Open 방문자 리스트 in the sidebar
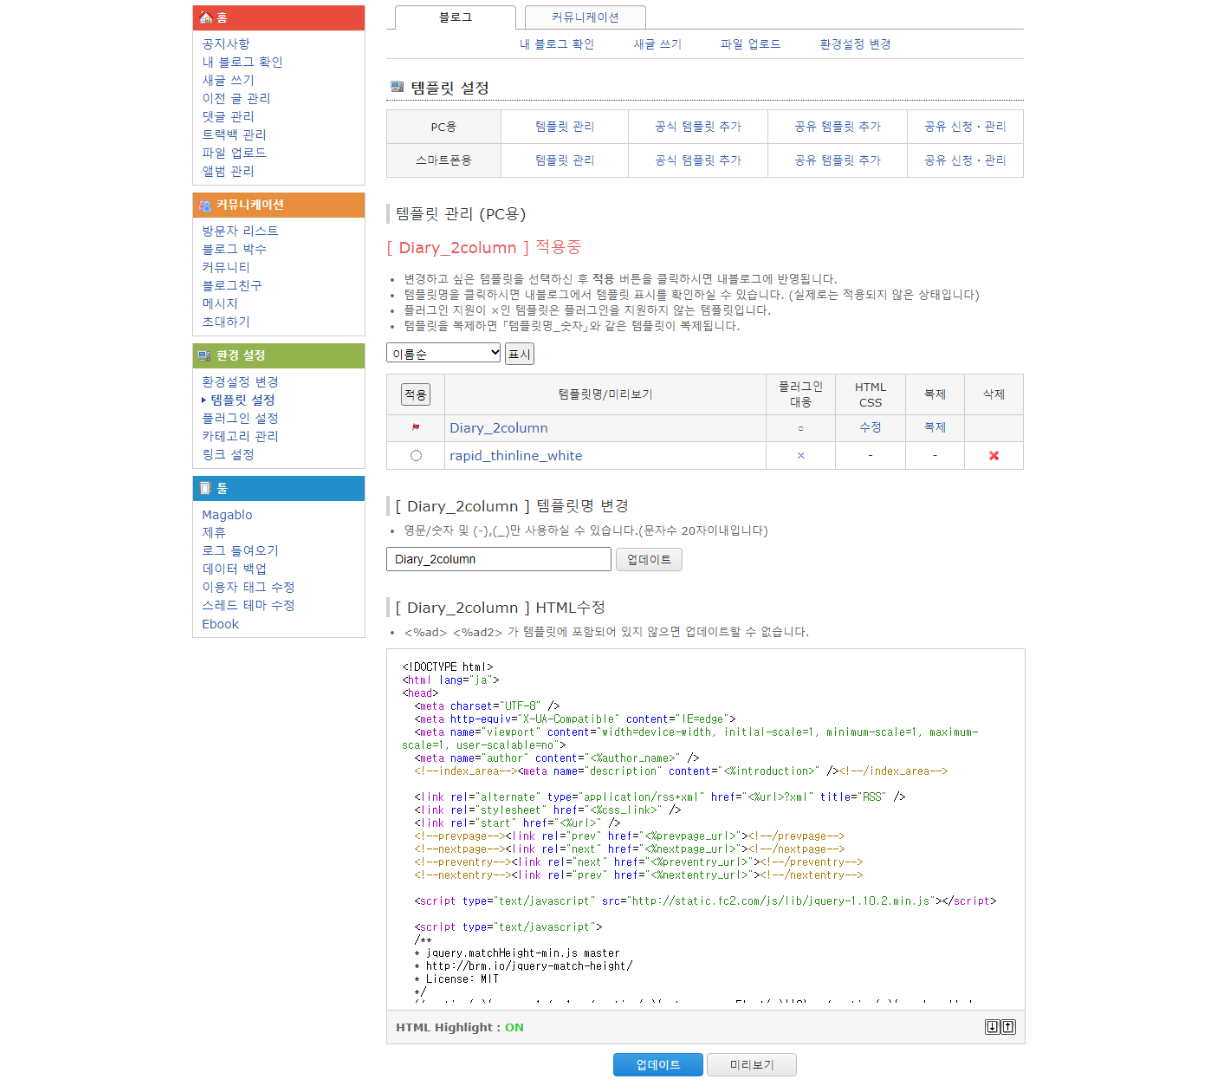 [x=240, y=231]
